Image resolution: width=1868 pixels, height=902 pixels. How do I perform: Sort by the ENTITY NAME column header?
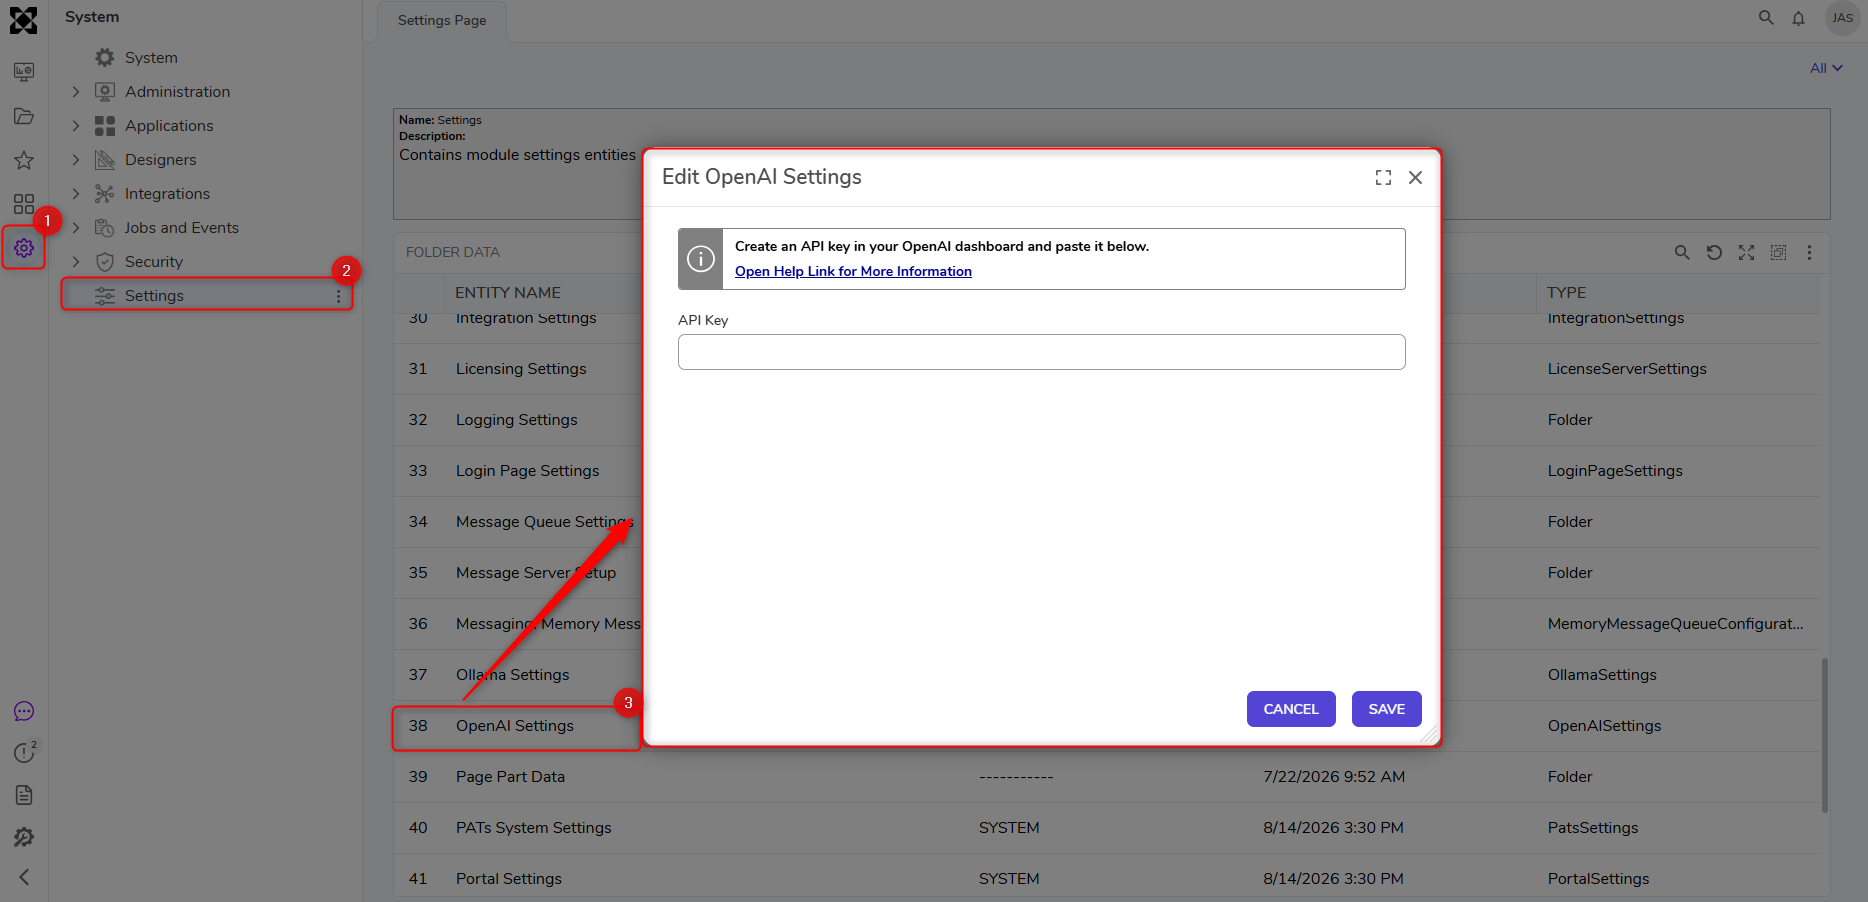point(508,293)
